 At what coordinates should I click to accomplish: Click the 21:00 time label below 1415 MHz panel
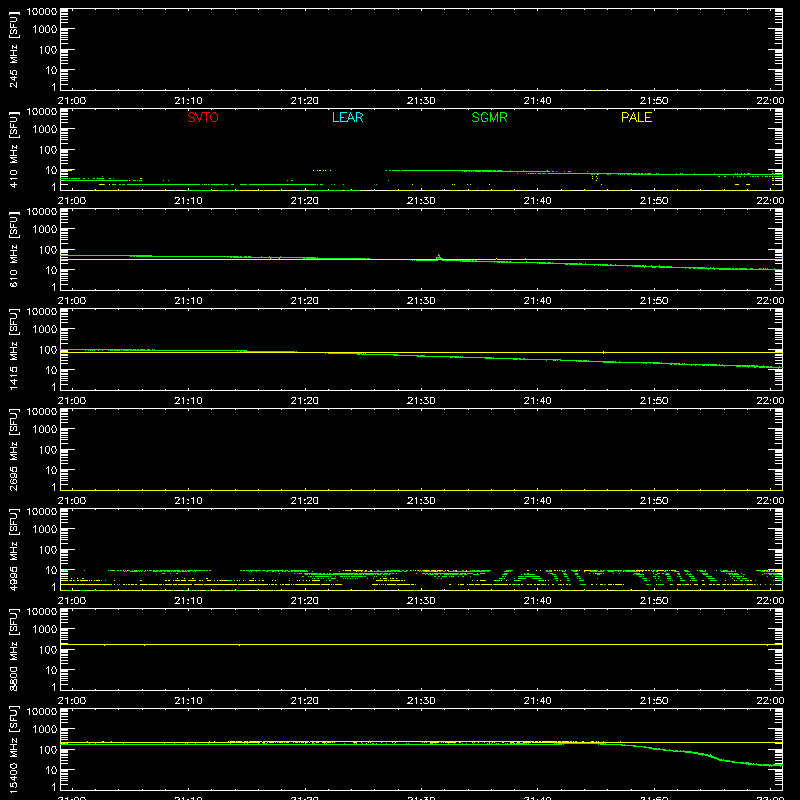tap(72, 401)
